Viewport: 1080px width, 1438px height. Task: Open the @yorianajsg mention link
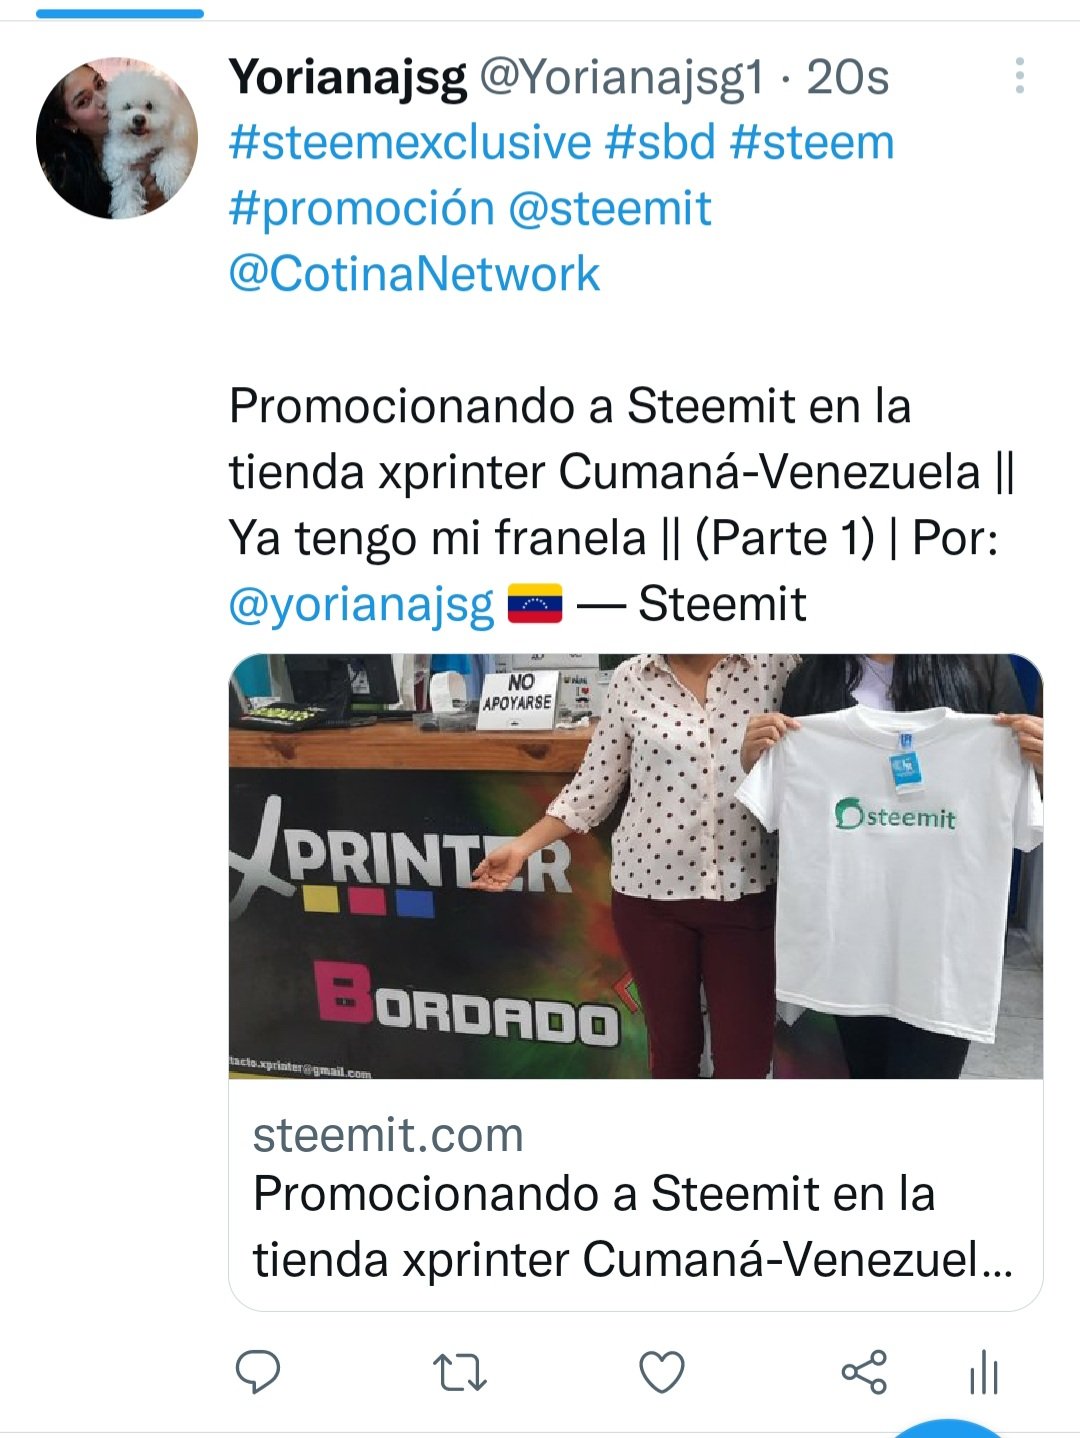tap(362, 605)
